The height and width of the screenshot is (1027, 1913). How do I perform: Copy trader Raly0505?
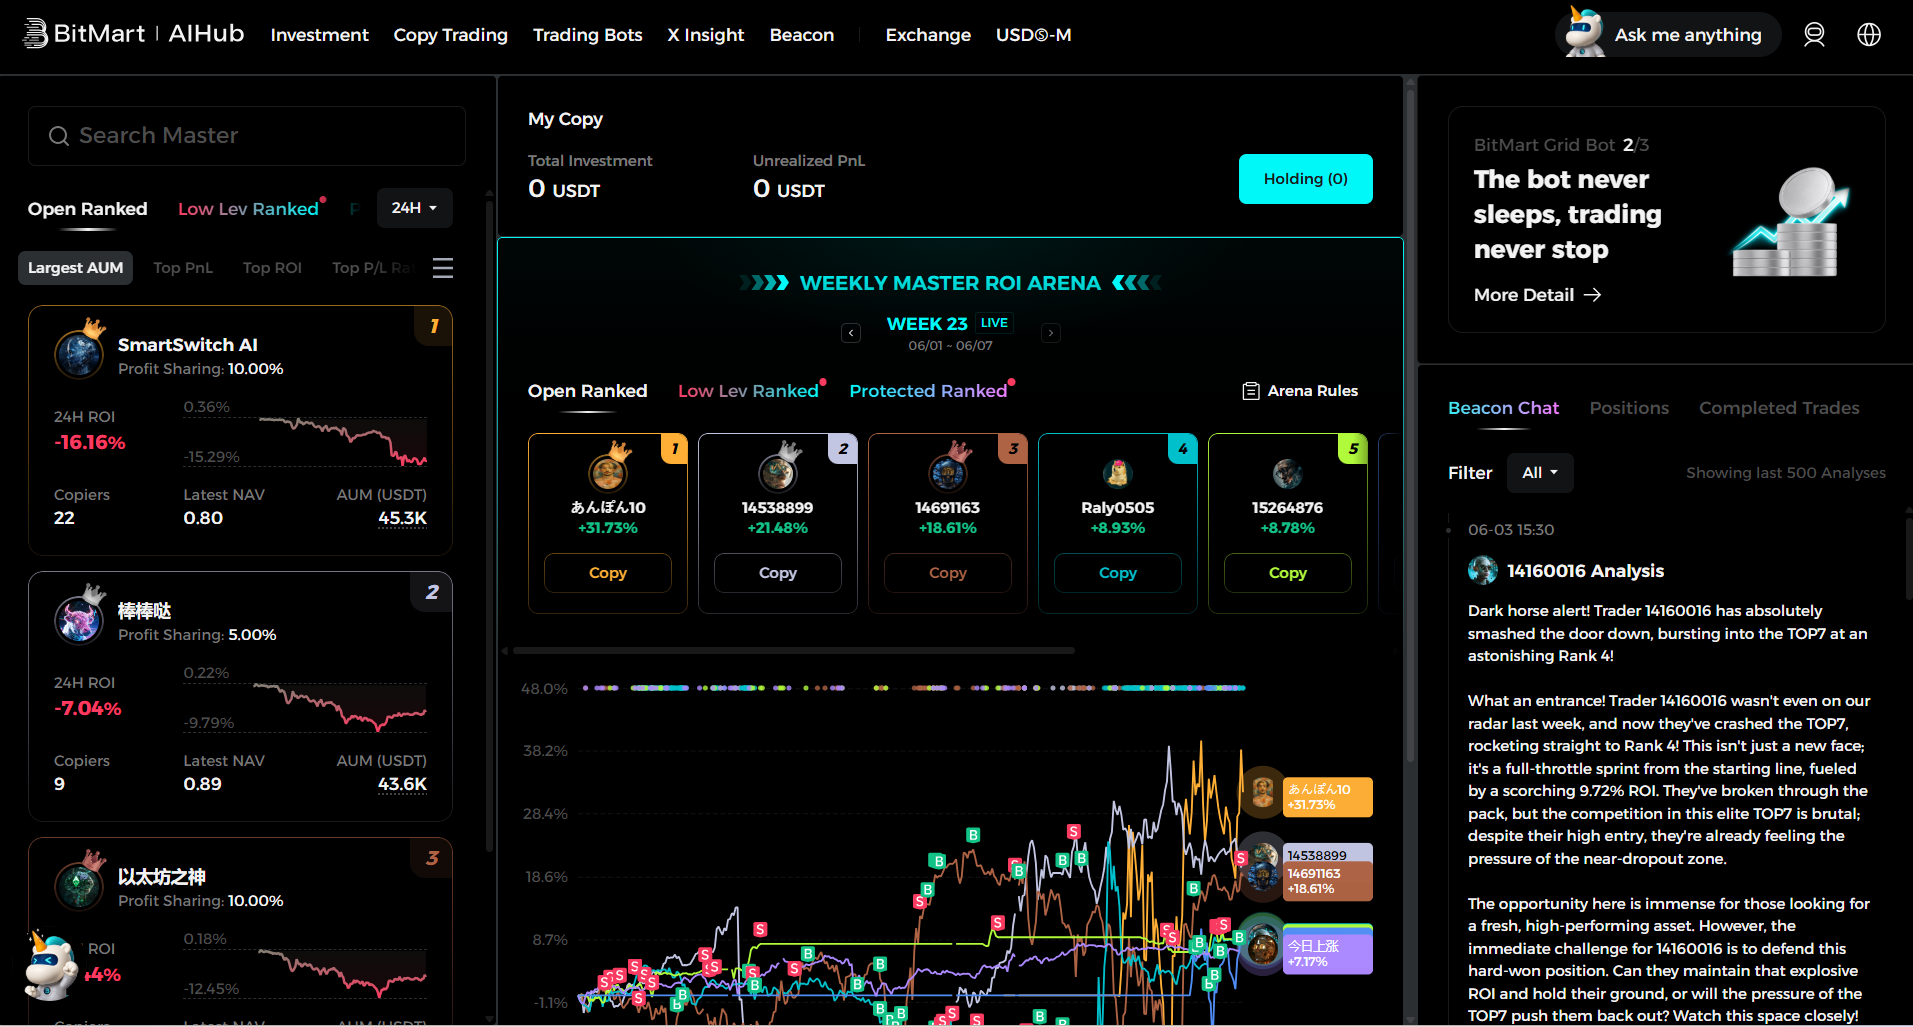[1118, 573]
